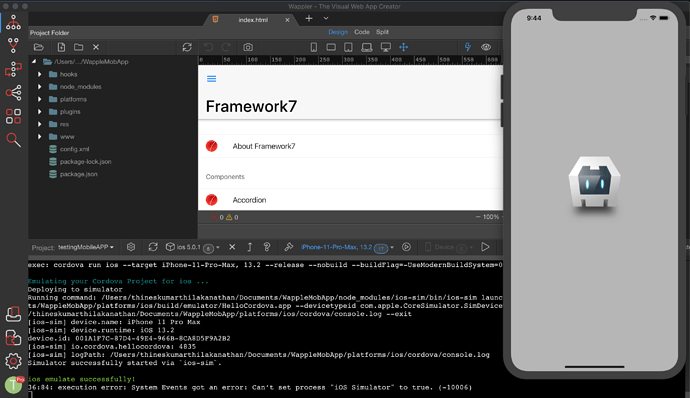Expand the www folder

[40, 136]
